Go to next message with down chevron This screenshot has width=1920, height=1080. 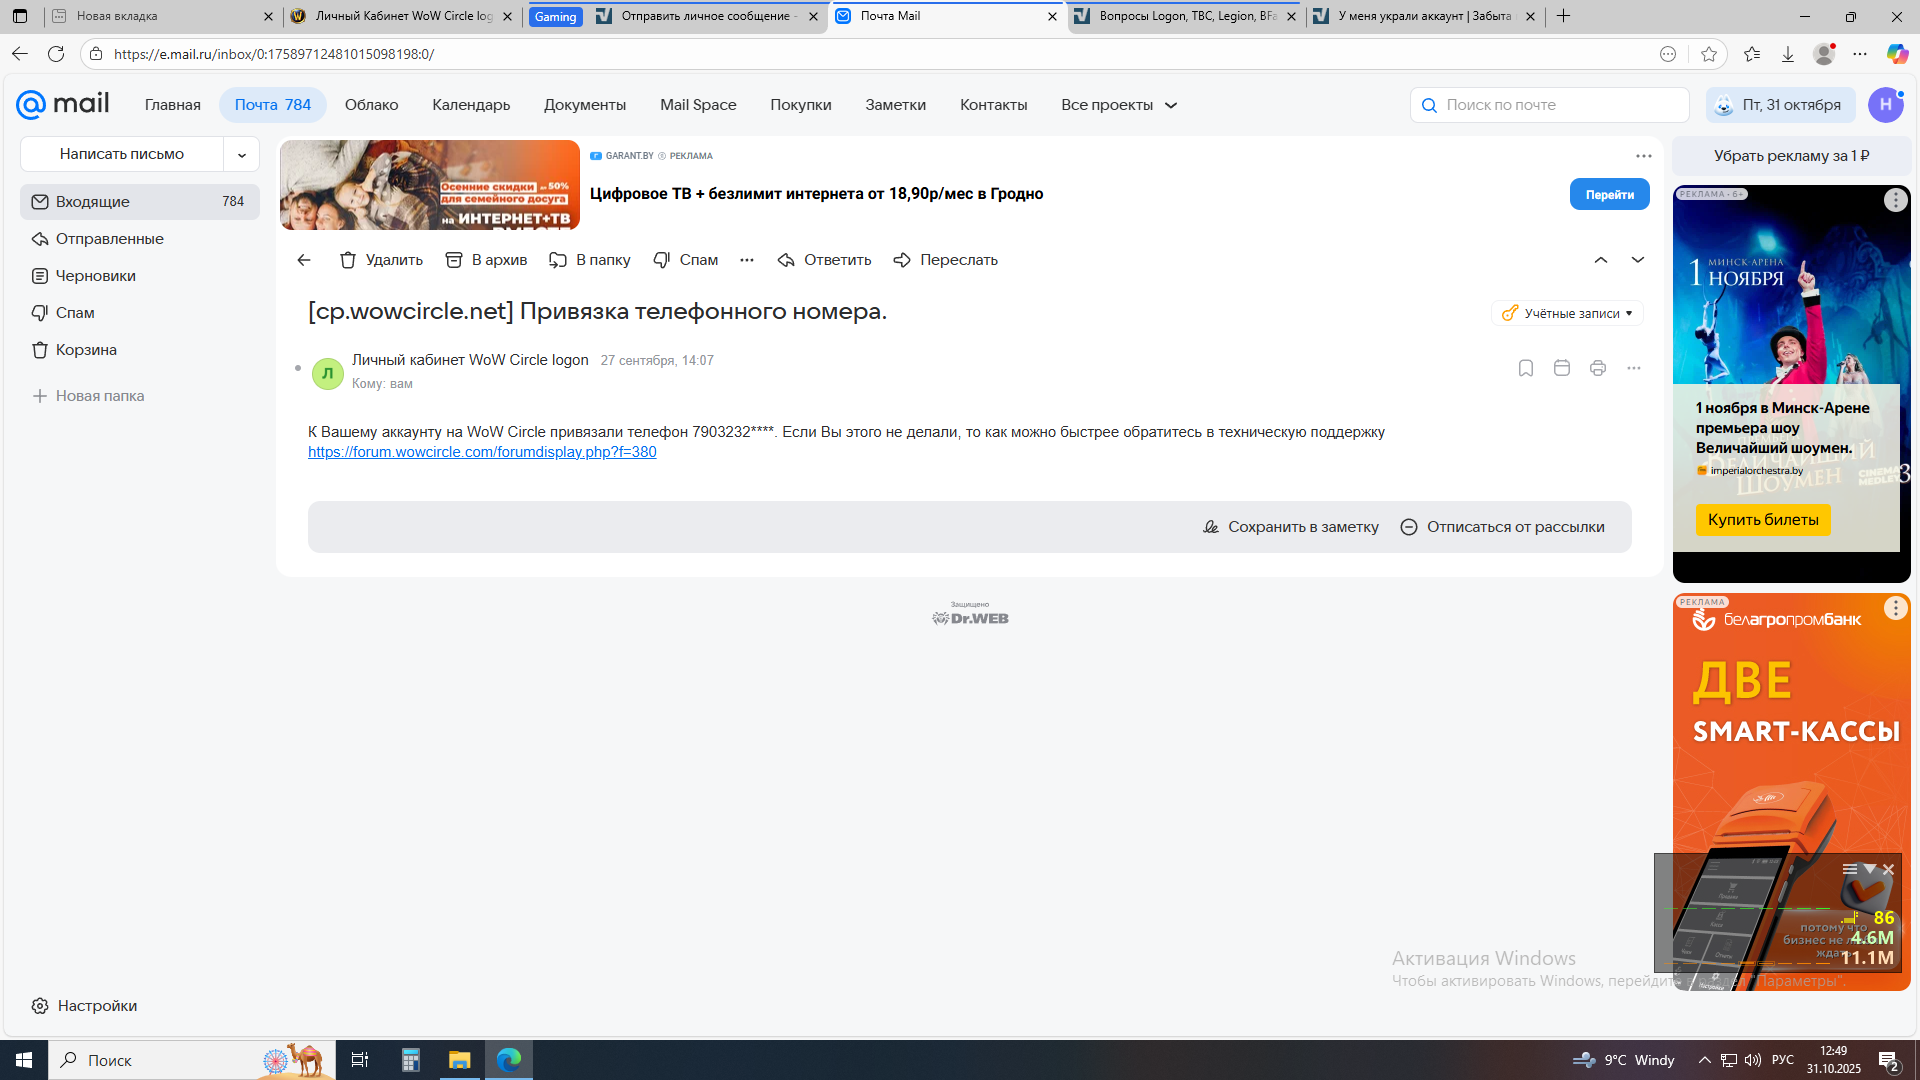click(1638, 260)
